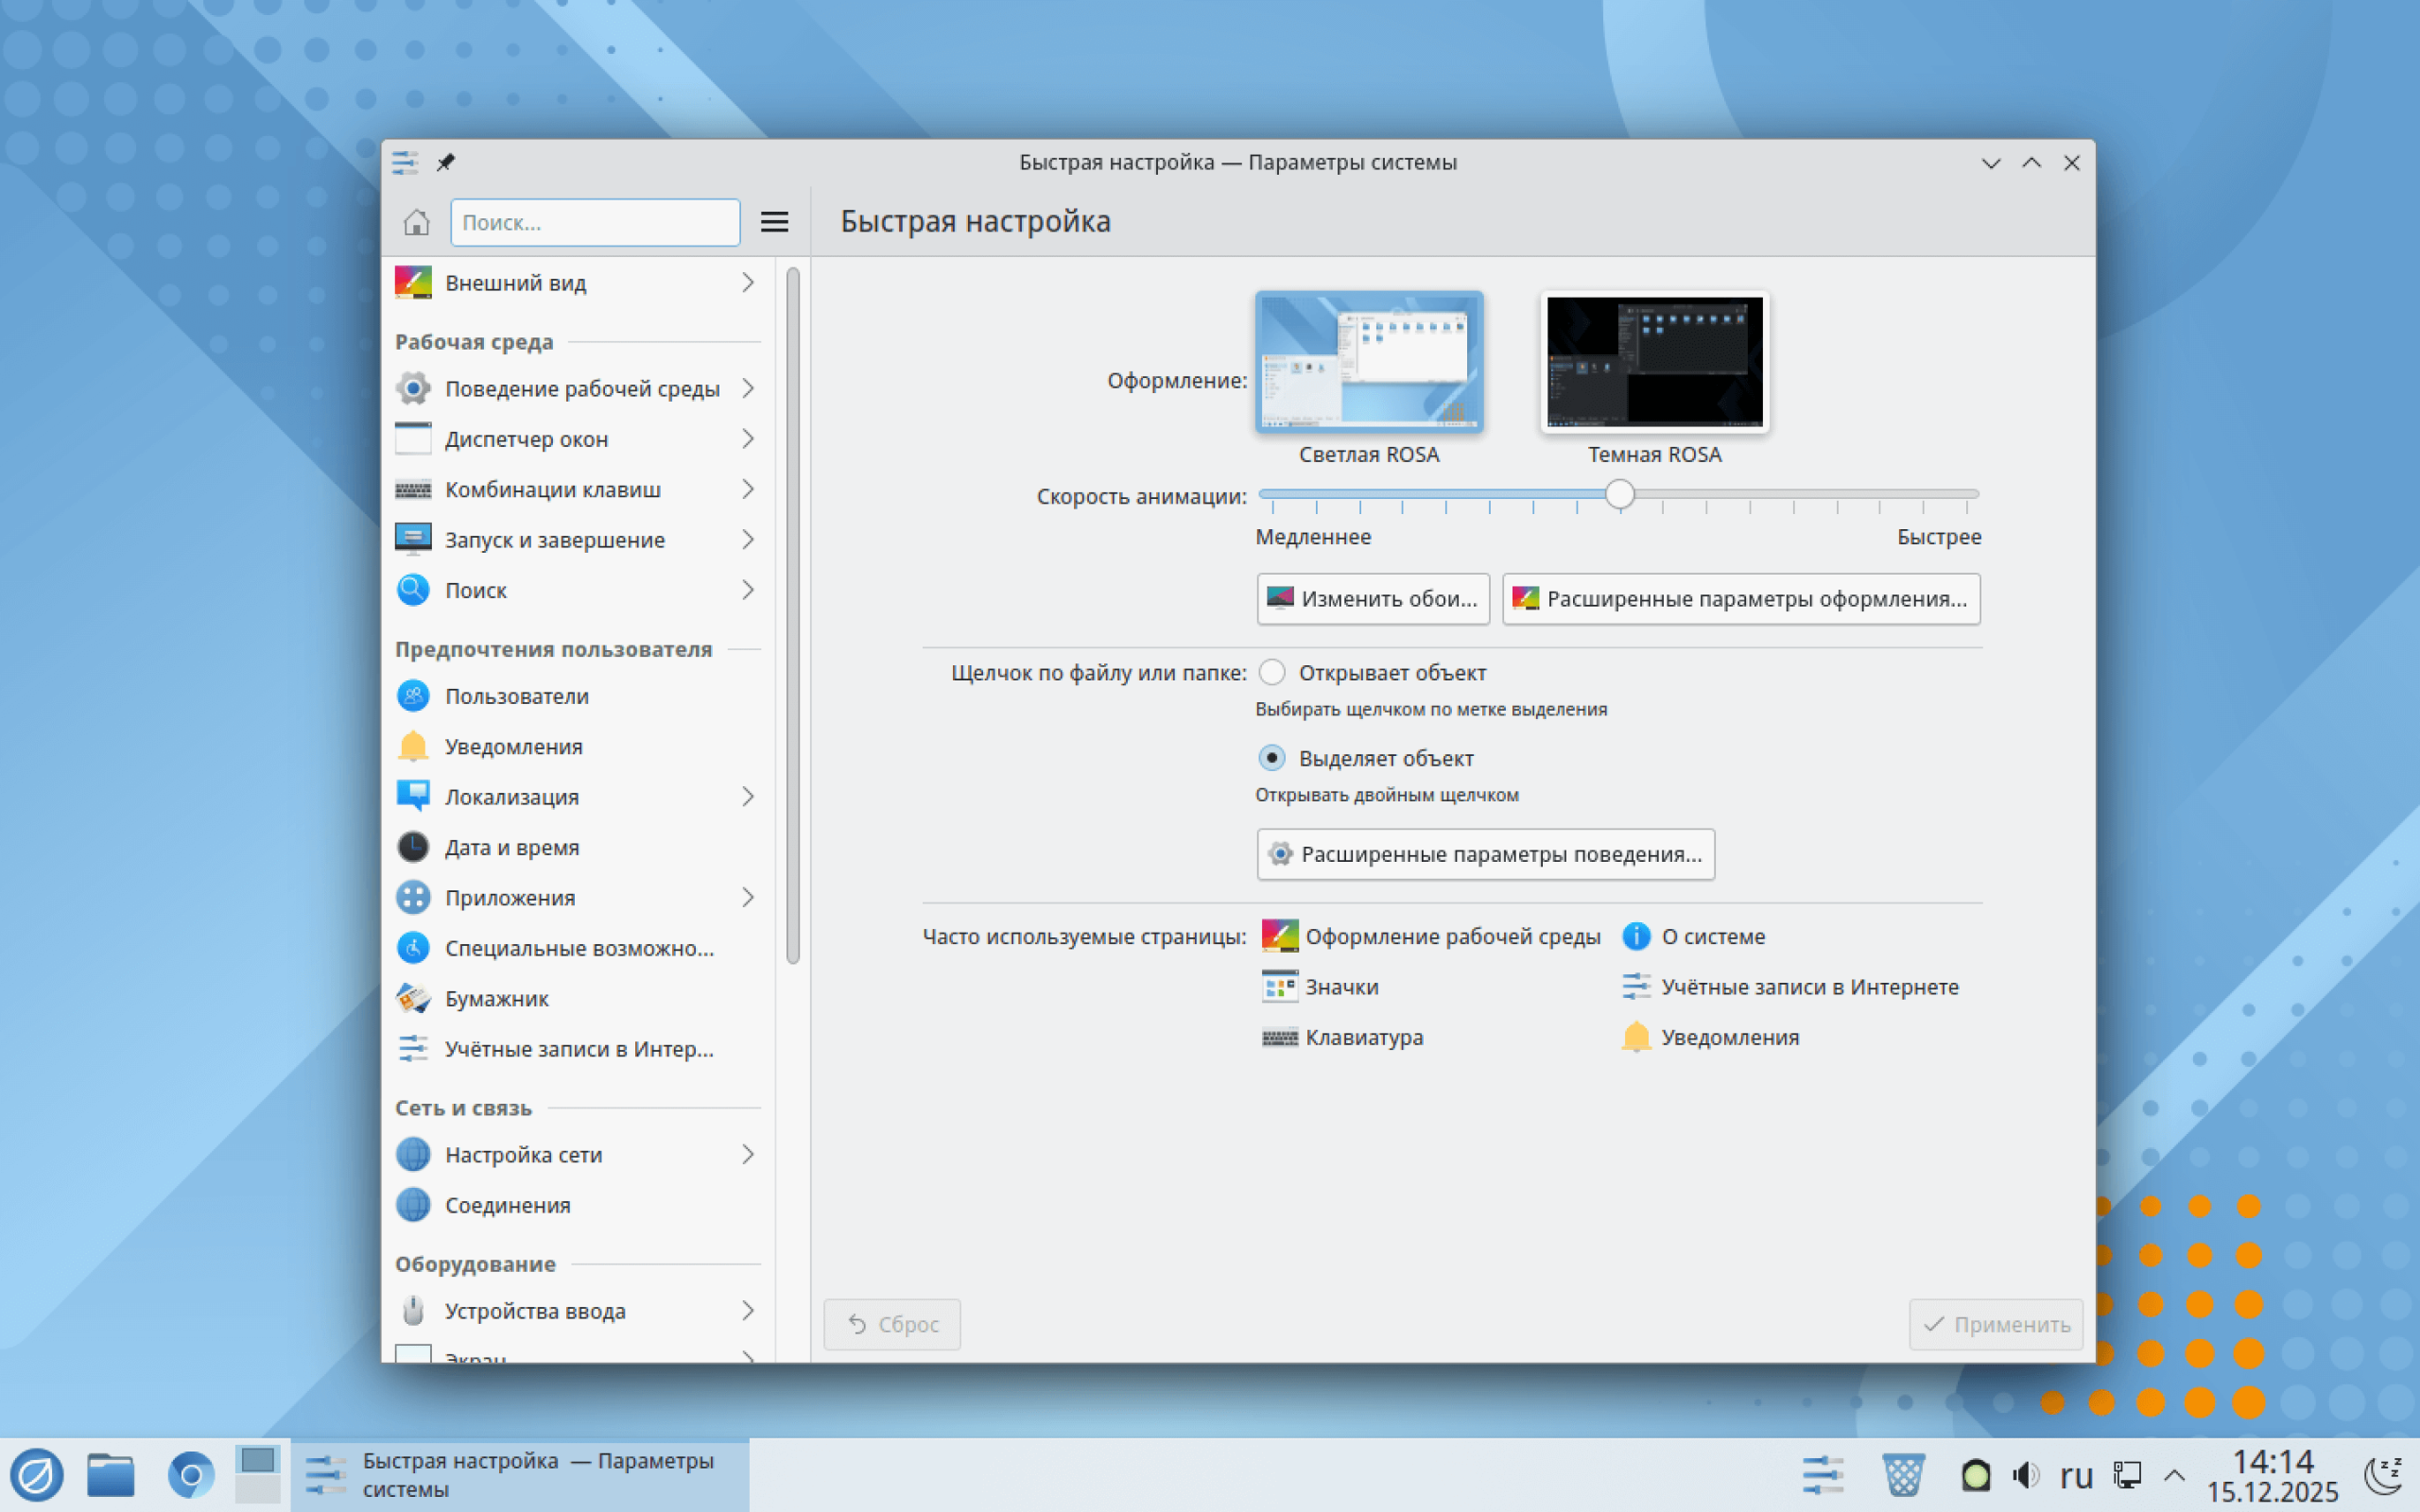Open the Бумажник wallet entry
Screen dimensions: 2420x1512
(x=496, y=998)
